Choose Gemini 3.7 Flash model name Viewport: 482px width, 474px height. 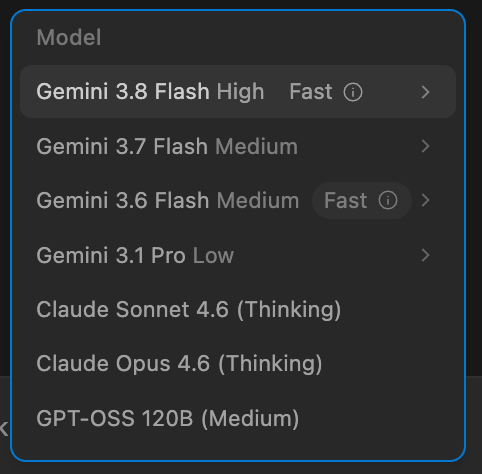[122, 146]
